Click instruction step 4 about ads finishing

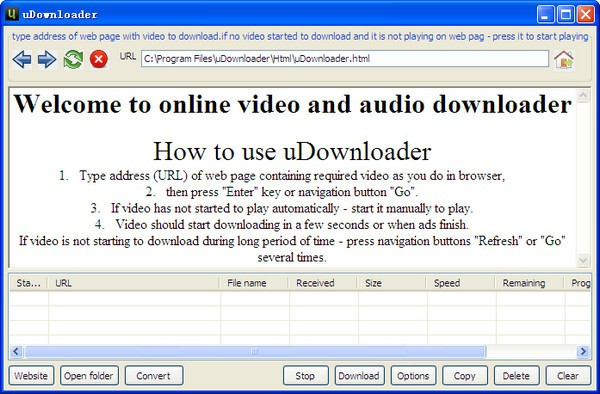pyautogui.click(x=282, y=224)
